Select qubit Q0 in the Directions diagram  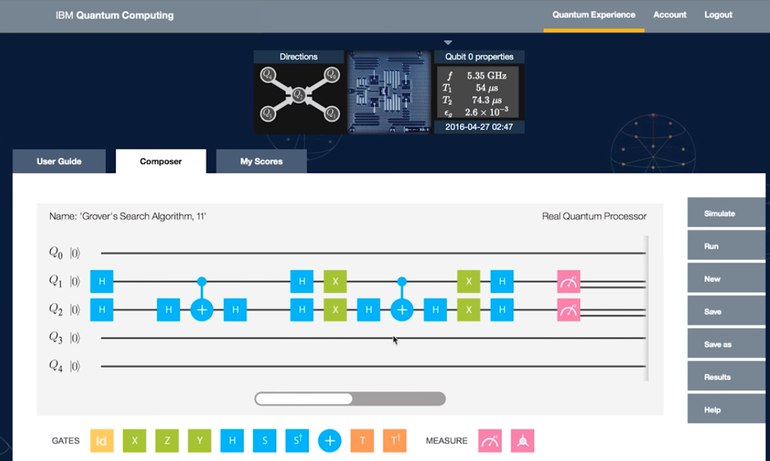pos(332,75)
